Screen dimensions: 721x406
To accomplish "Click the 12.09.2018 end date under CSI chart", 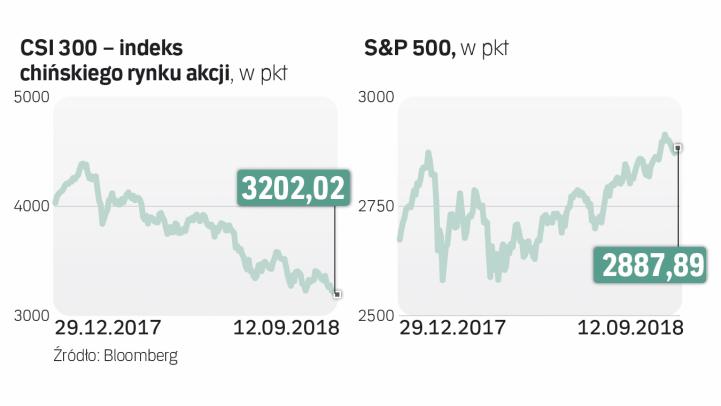I will coord(288,328).
